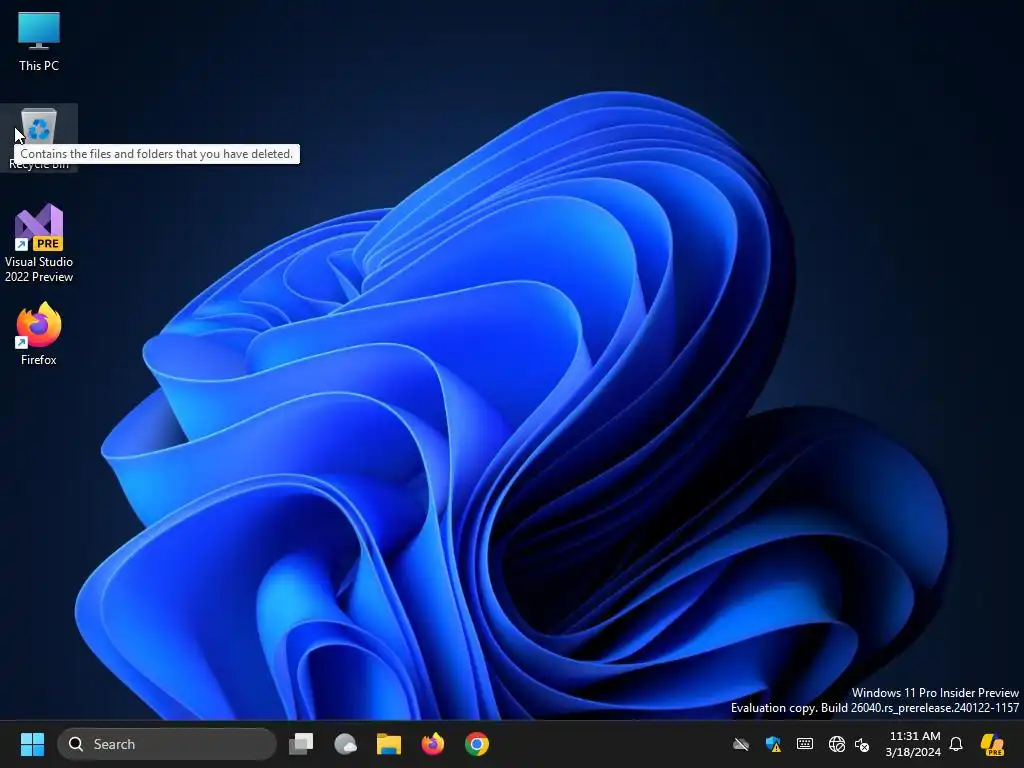
Task: Click the taskbar Search box
Action: pos(167,744)
